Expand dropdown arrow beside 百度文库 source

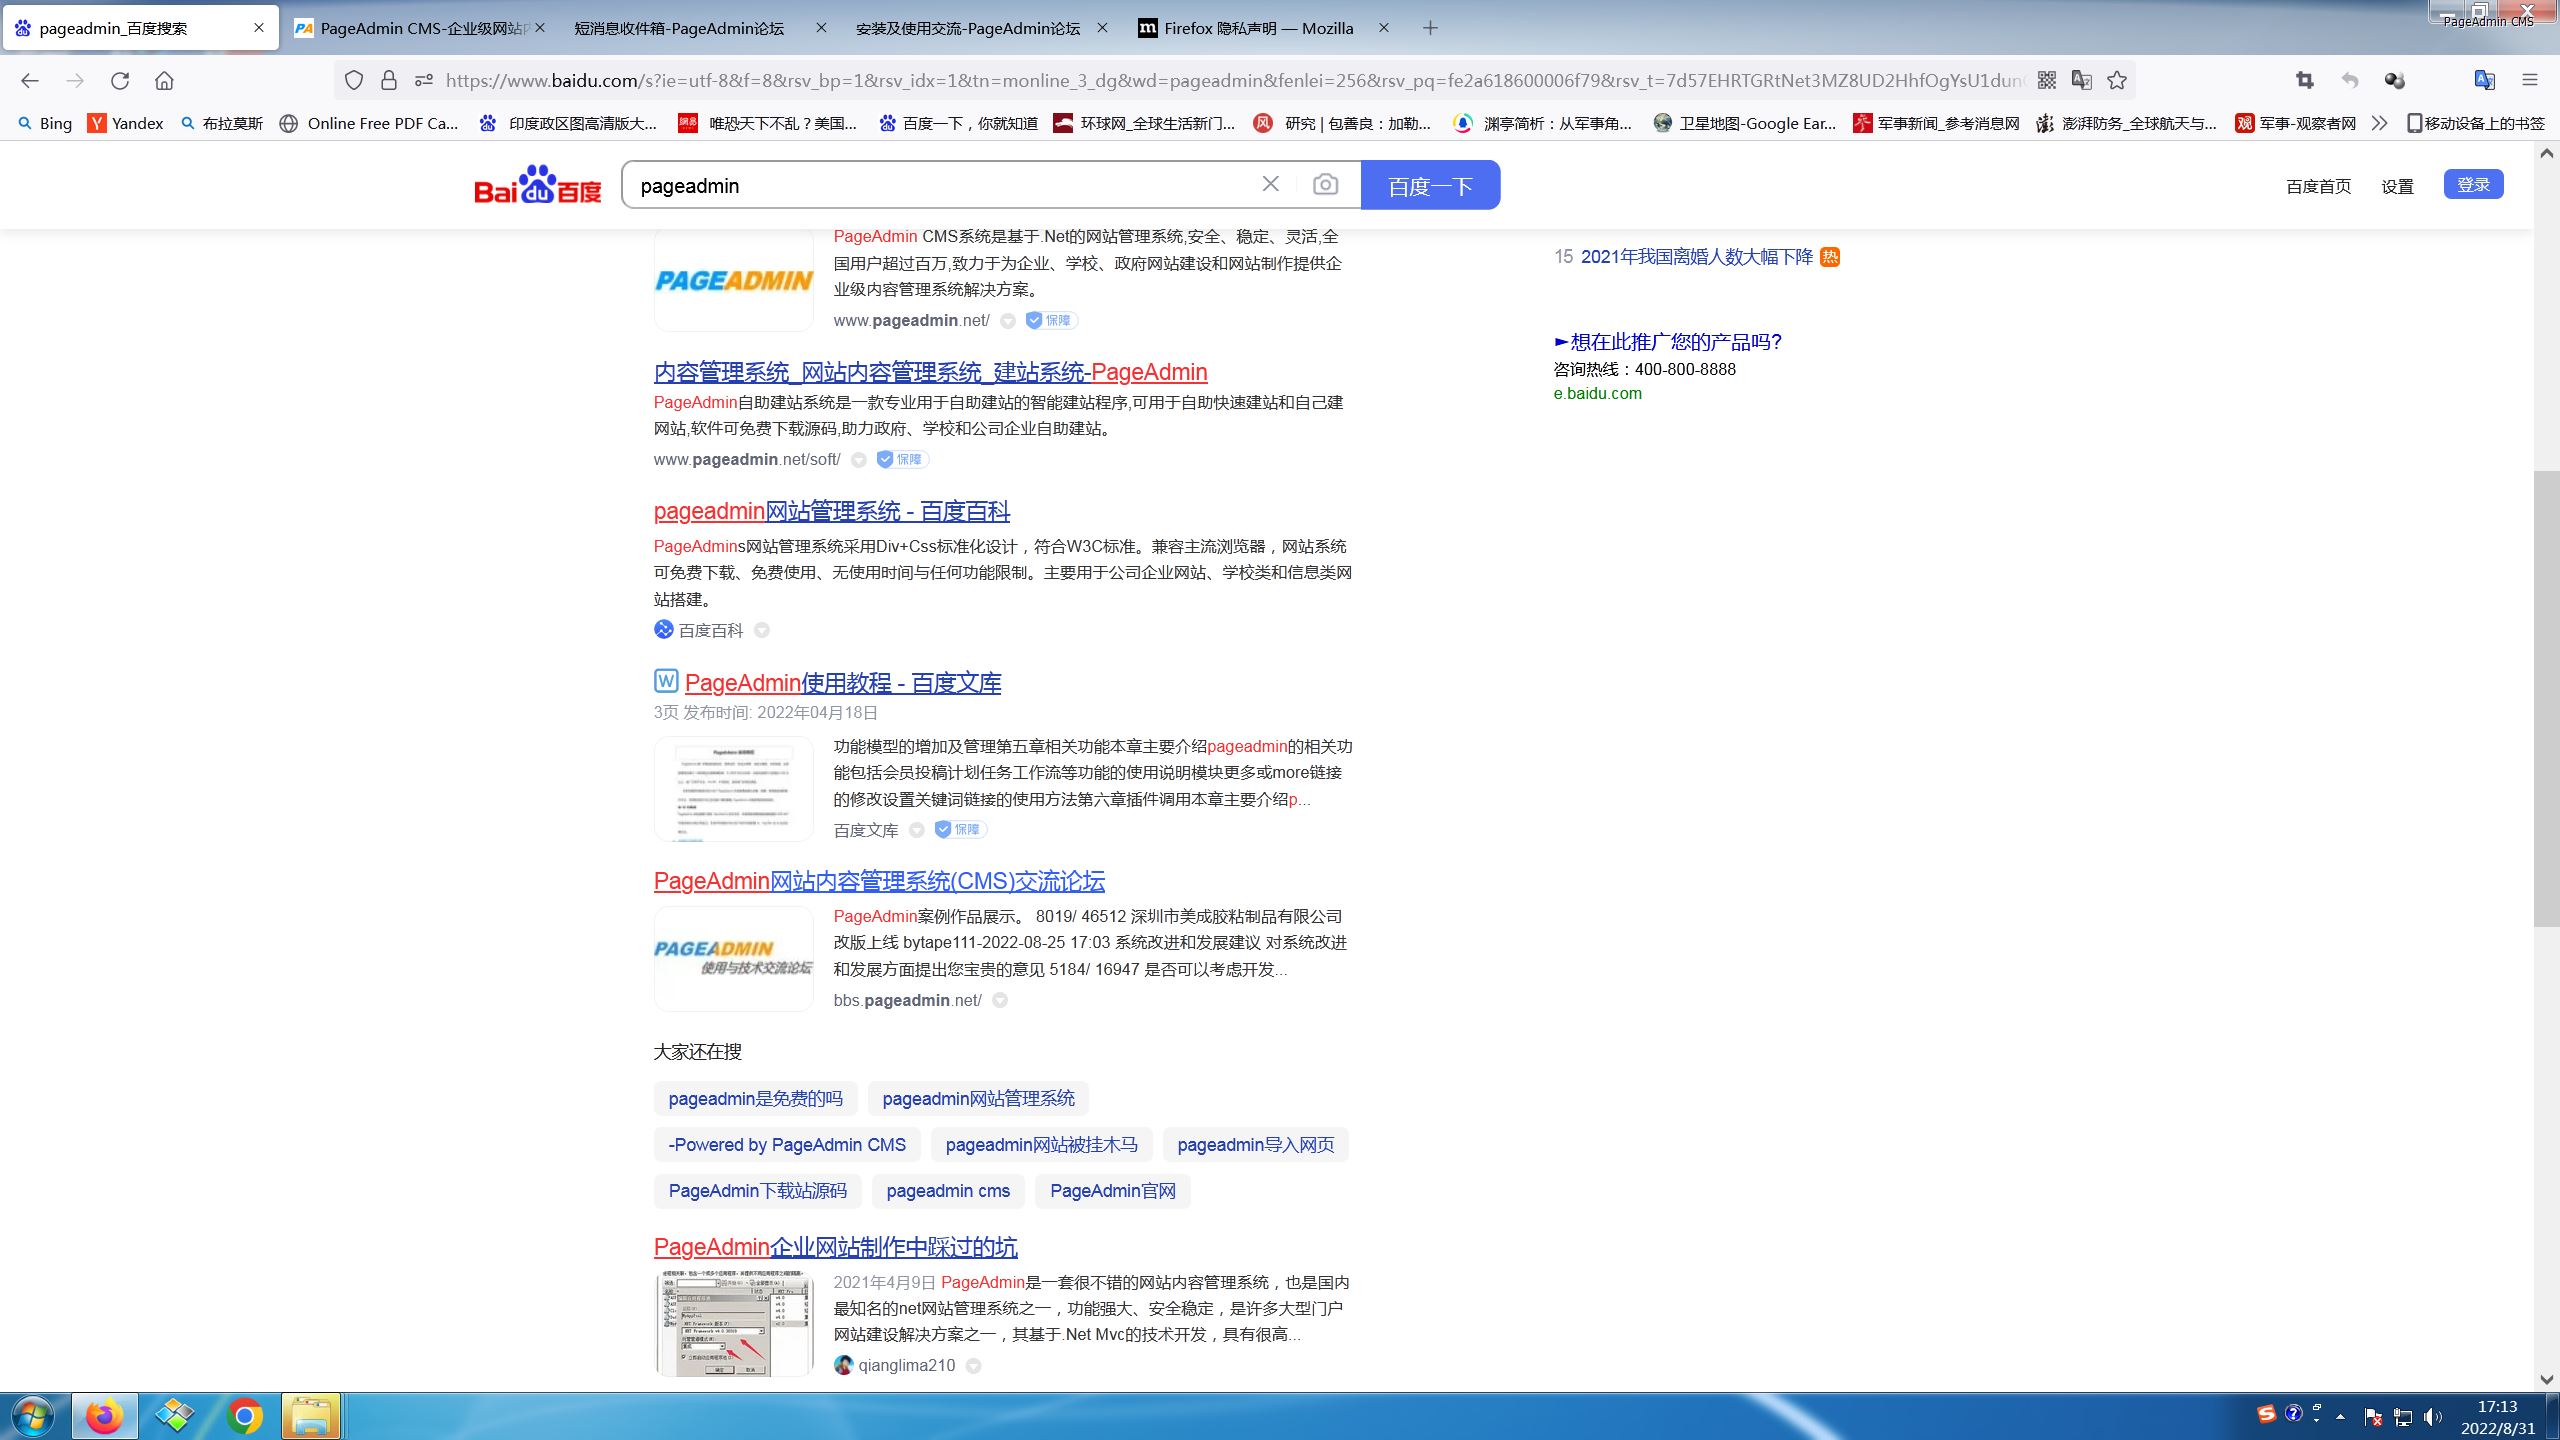917,830
